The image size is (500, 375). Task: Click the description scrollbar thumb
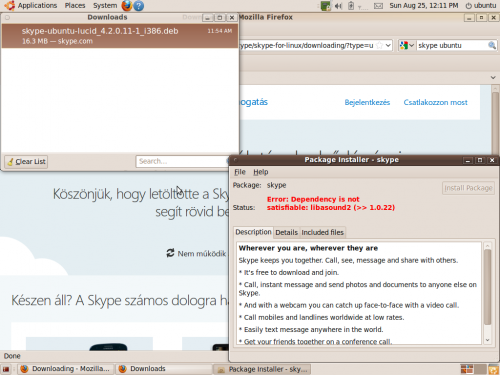point(487,287)
